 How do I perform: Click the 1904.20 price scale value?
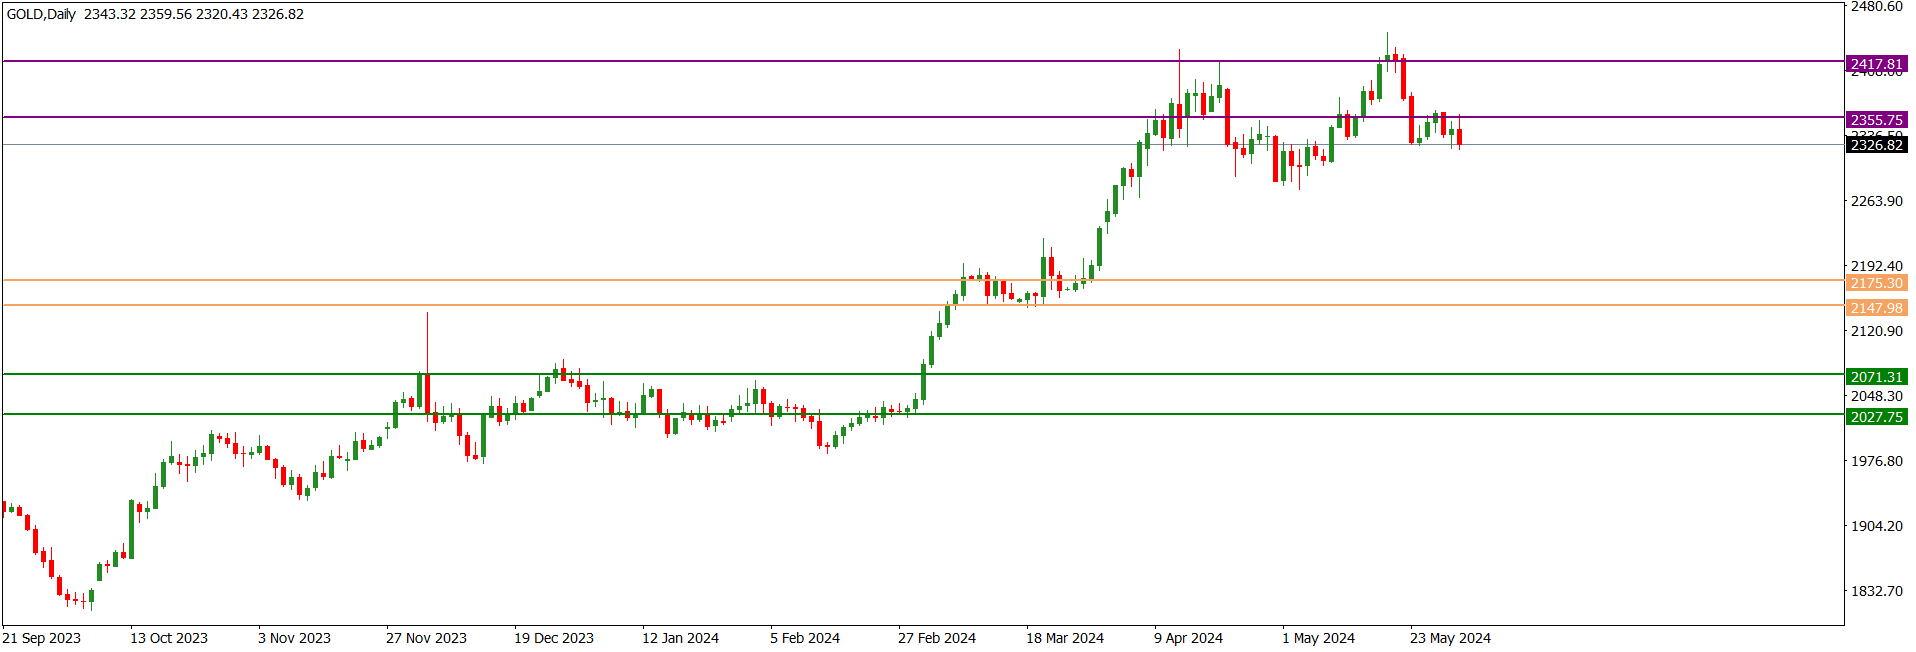pyautogui.click(x=1876, y=526)
